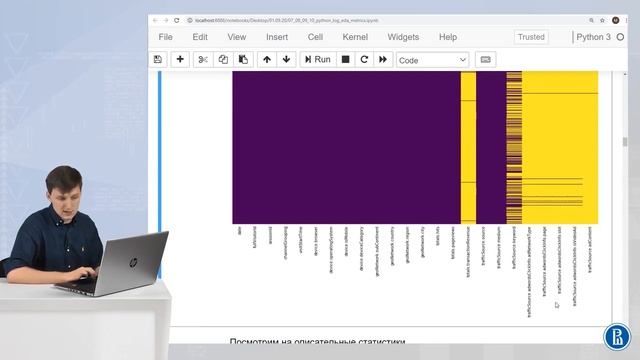The image size is (640, 360).
Task: Run the current cell
Action: (x=318, y=60)
